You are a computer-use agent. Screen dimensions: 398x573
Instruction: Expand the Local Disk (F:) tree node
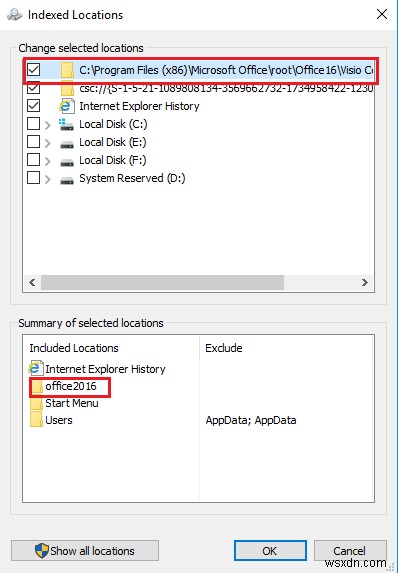[48, 162]
